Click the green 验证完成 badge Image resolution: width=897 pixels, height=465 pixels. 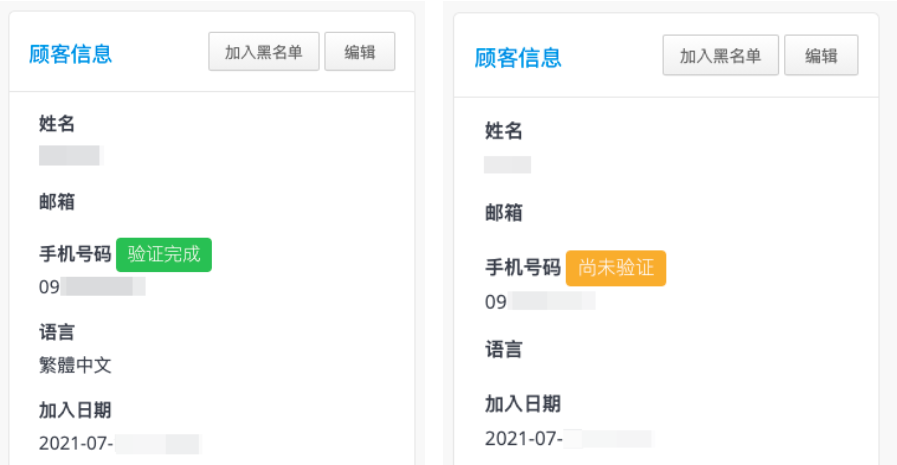(164, 255)
